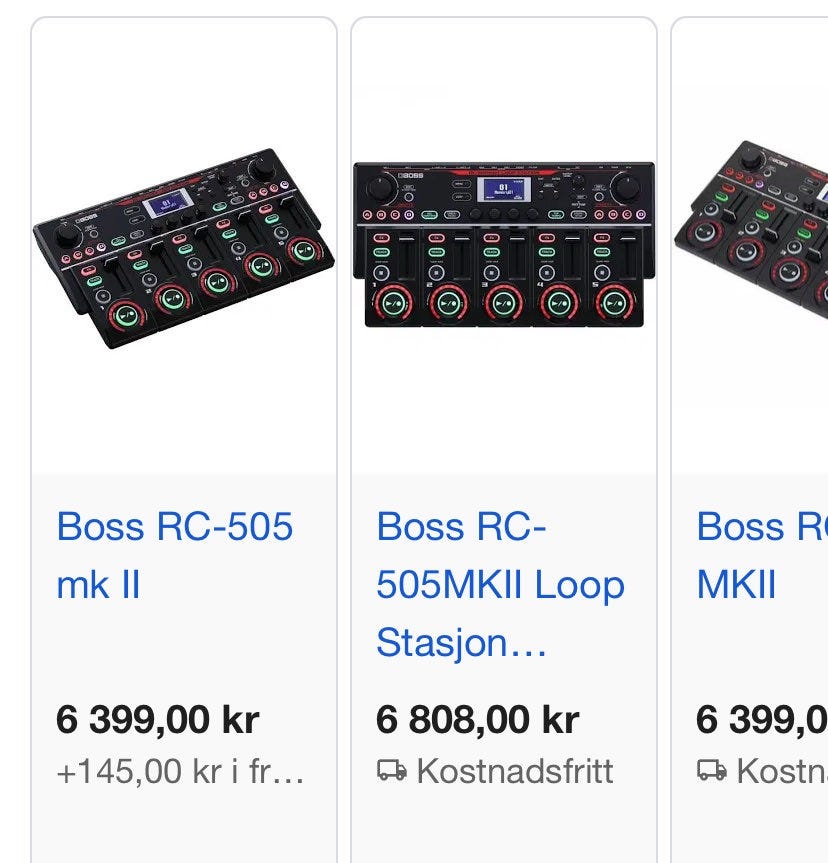Select the cut-off price on the third card
Viewport: 828px width, 863px height.
coord(762,719)
